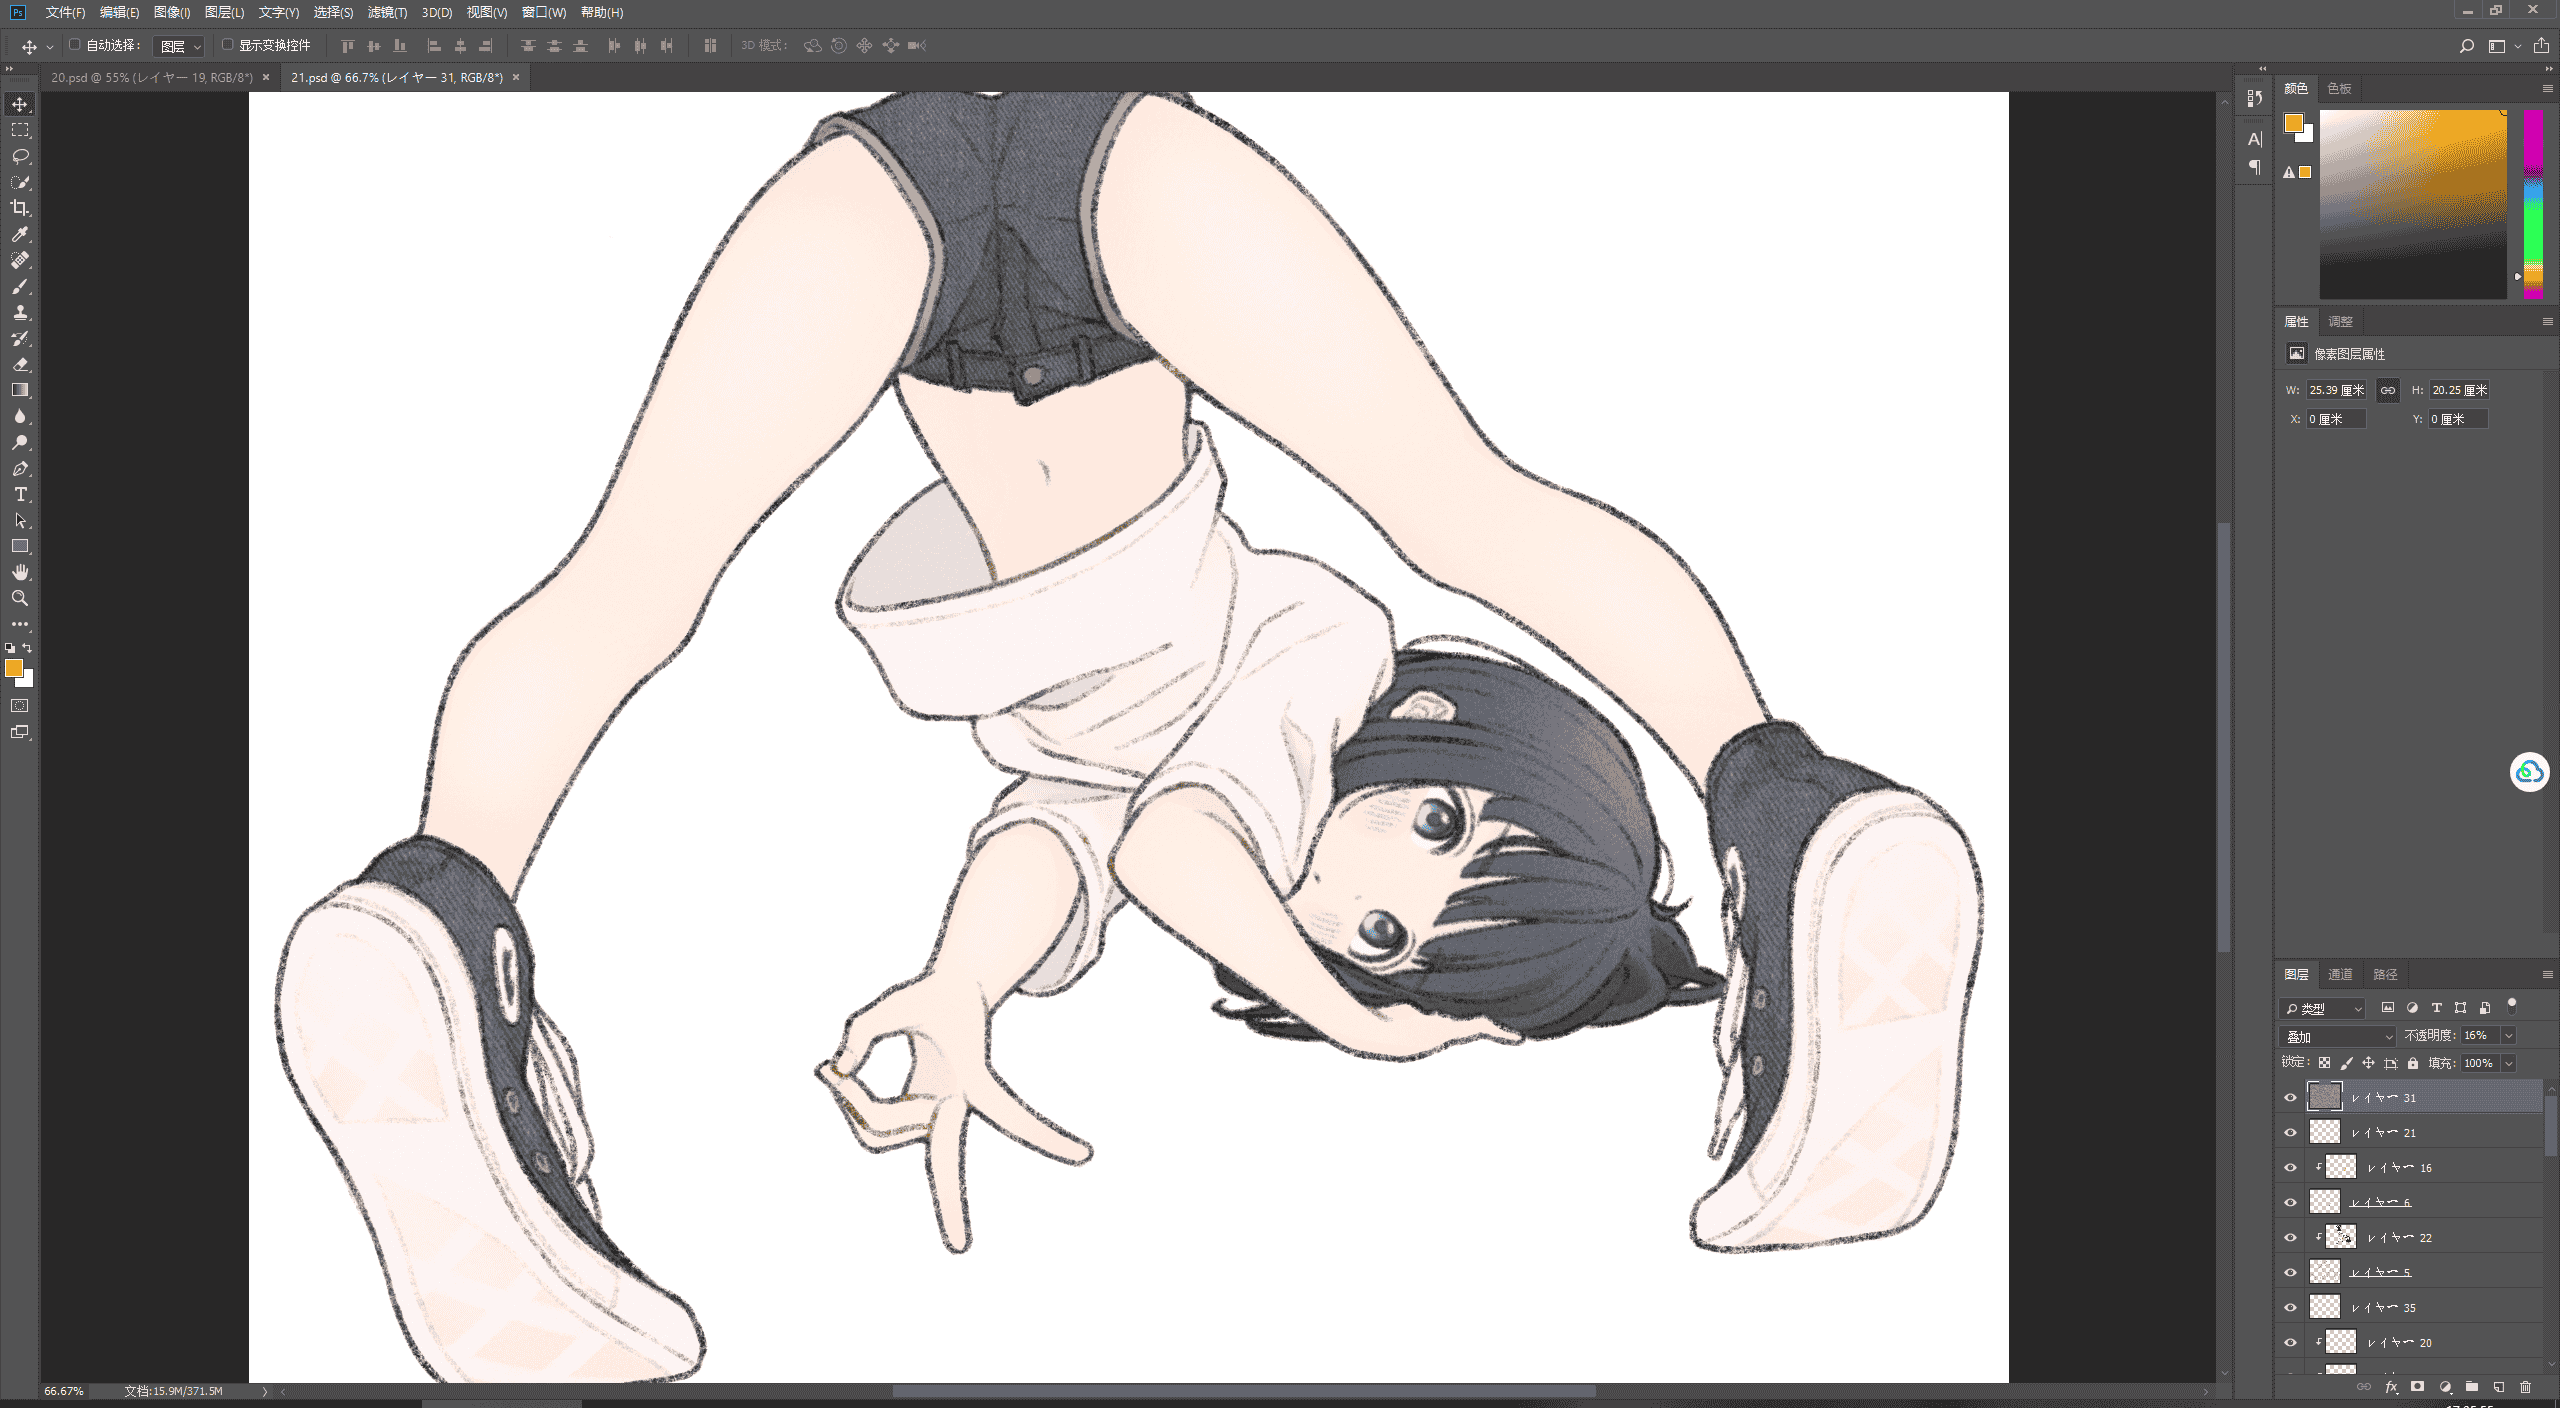Image resolution: width=2560 pixels, height=1408 pixels.
Task: Click the foreground color swatch in toolbar
Action: tap(14, 668)
